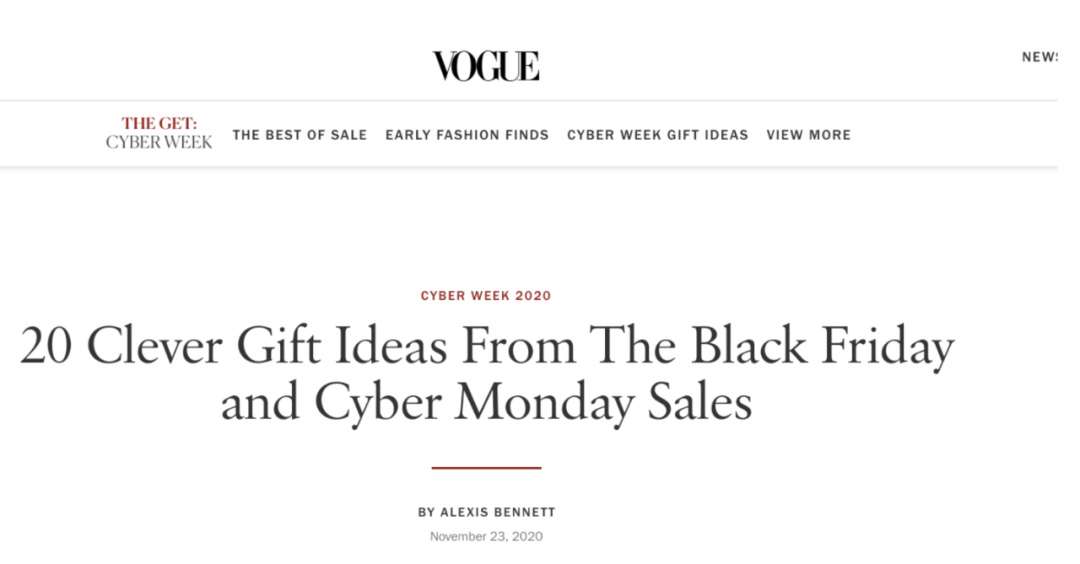
Task: Click the red divider line below headline
Action: [486, 467]
